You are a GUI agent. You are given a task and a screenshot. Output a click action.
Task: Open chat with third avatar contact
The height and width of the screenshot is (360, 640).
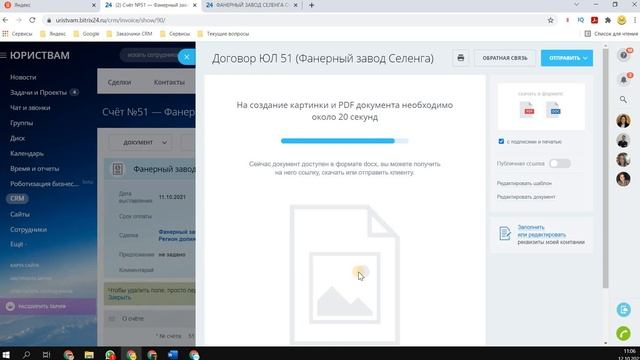tap(623, 160)
